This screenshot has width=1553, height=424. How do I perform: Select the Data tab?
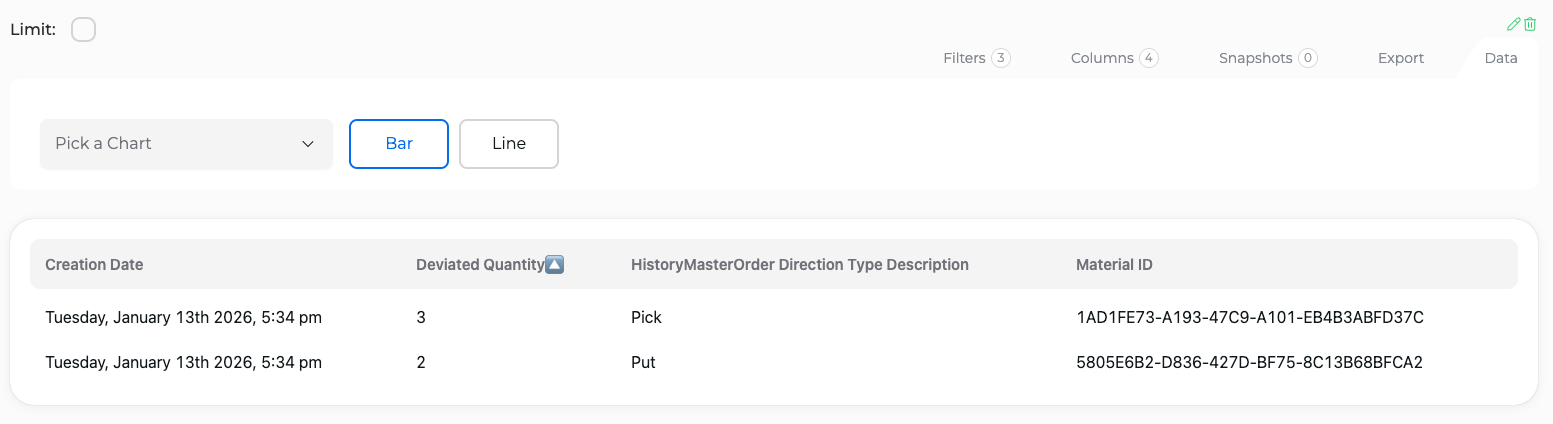pyautogui.click(x=1501, y=58)
